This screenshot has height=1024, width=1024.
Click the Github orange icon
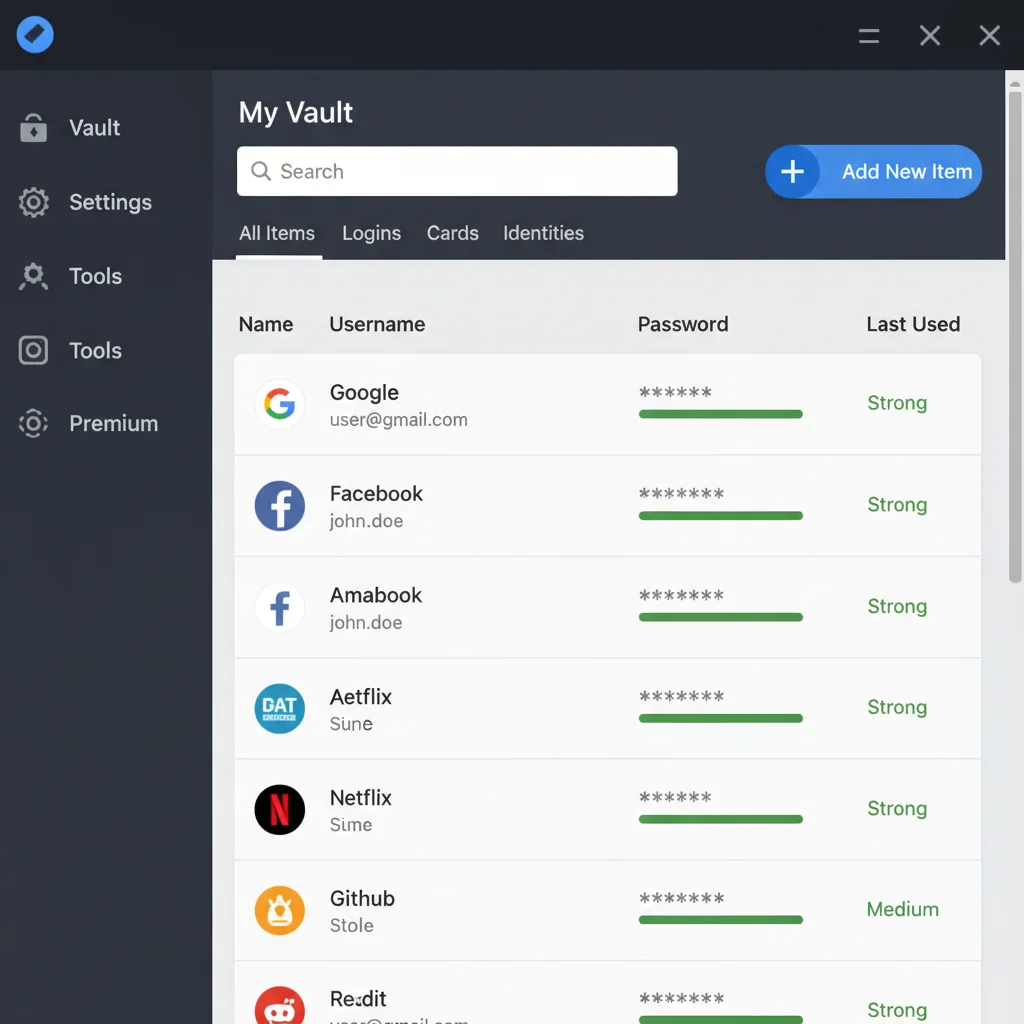click(280, 910)
